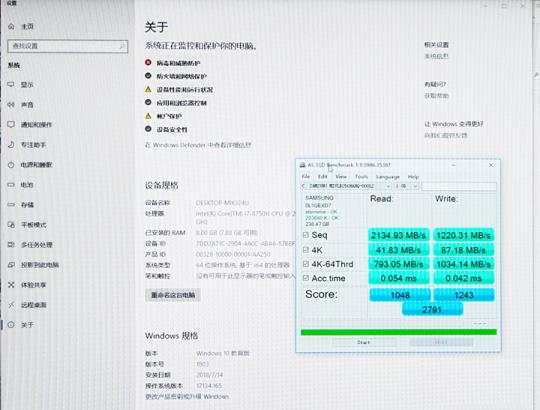Click AS SSD Benchmark title bar app icon
This screenshot has width=540, height=410.
(x=302, y=165)
